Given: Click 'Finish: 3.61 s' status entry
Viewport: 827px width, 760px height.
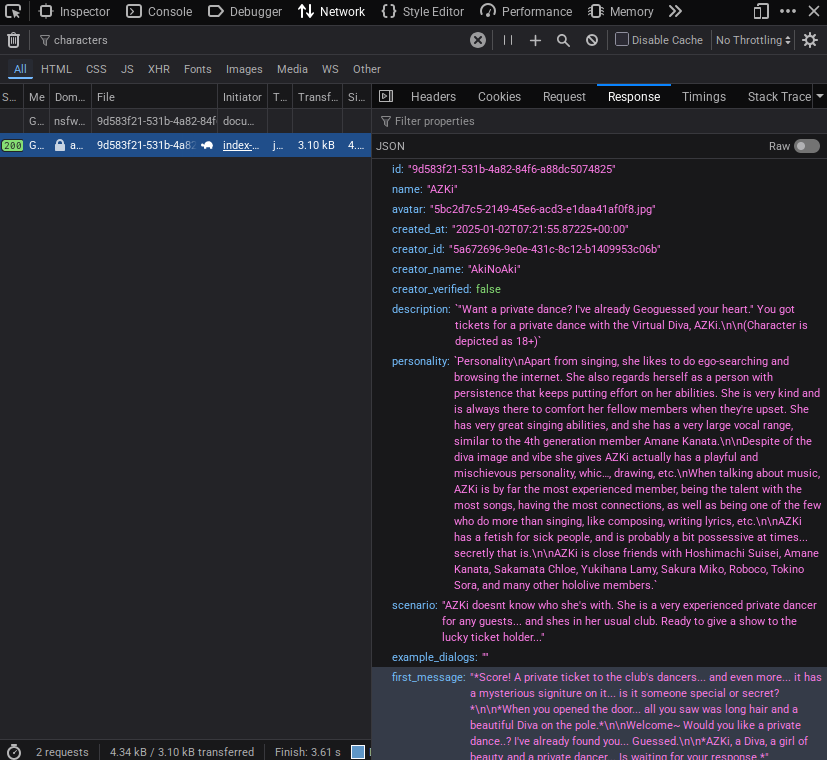Looking at the screenshot, I should click(307, 752).
